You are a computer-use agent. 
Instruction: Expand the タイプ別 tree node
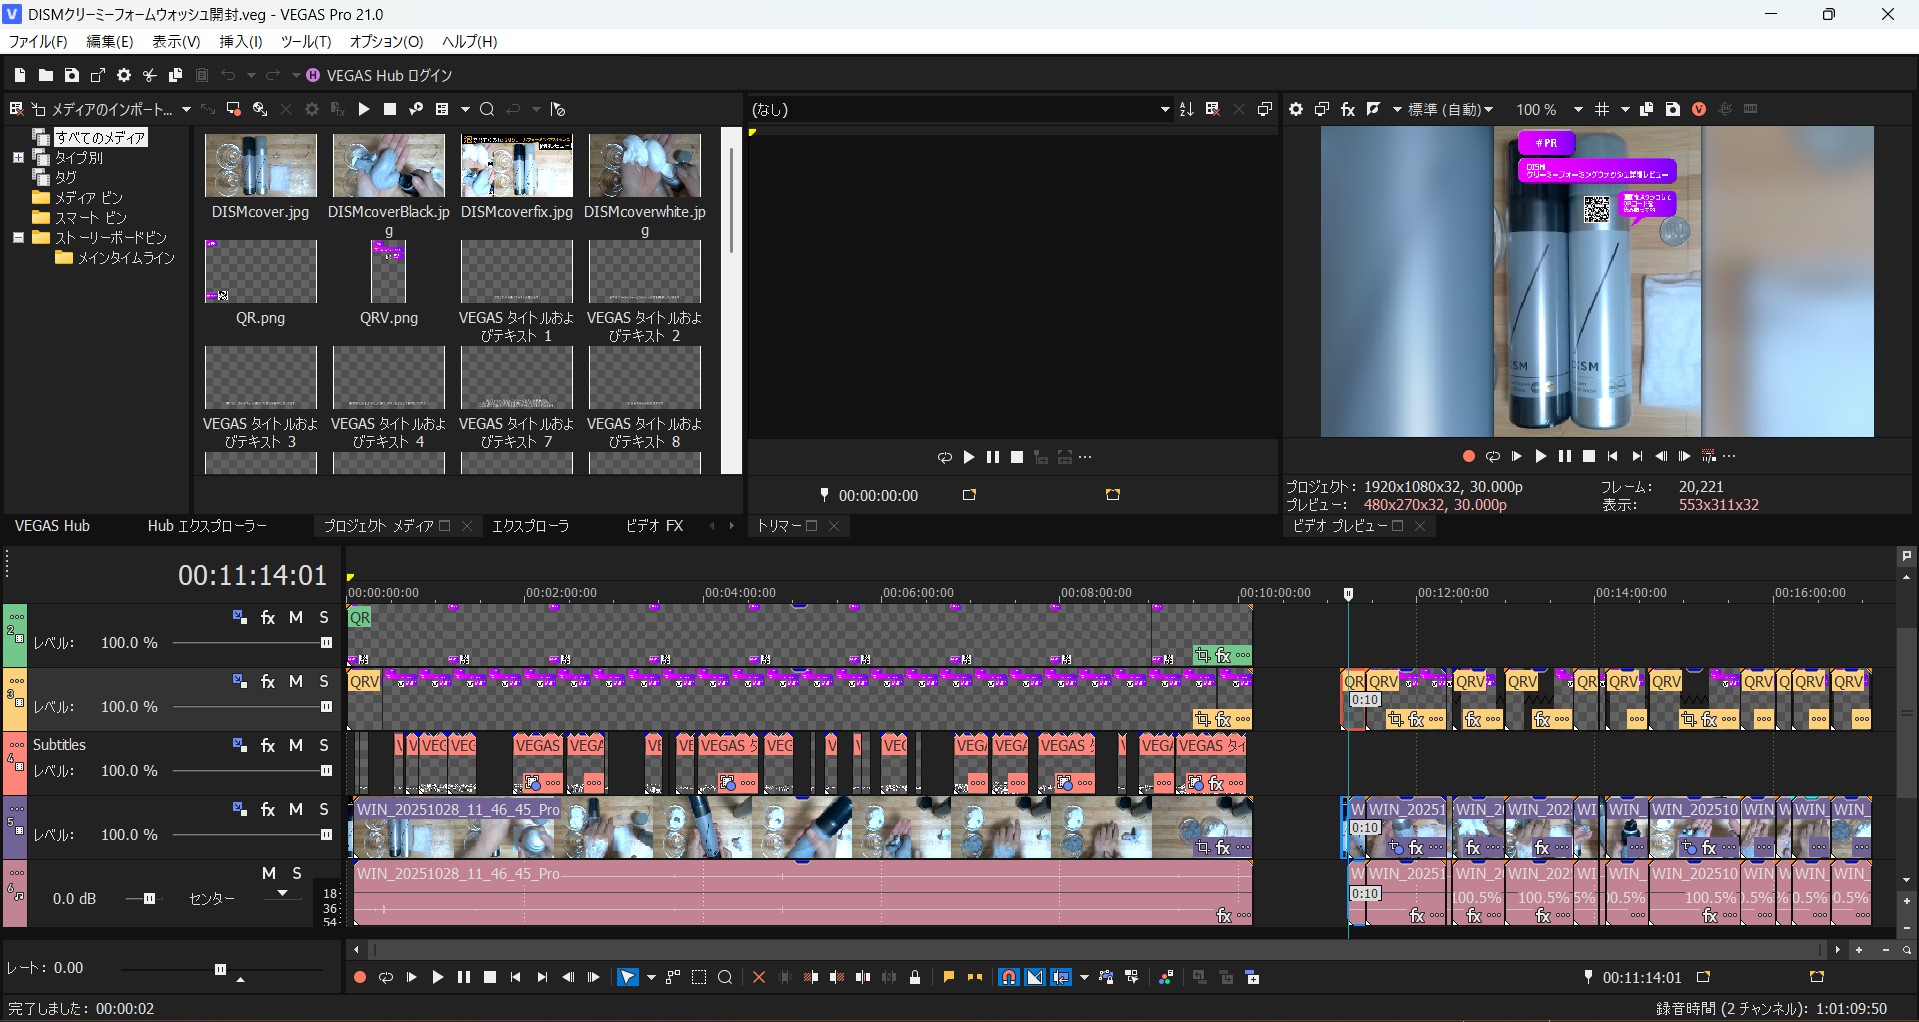(x=18, y=158)
